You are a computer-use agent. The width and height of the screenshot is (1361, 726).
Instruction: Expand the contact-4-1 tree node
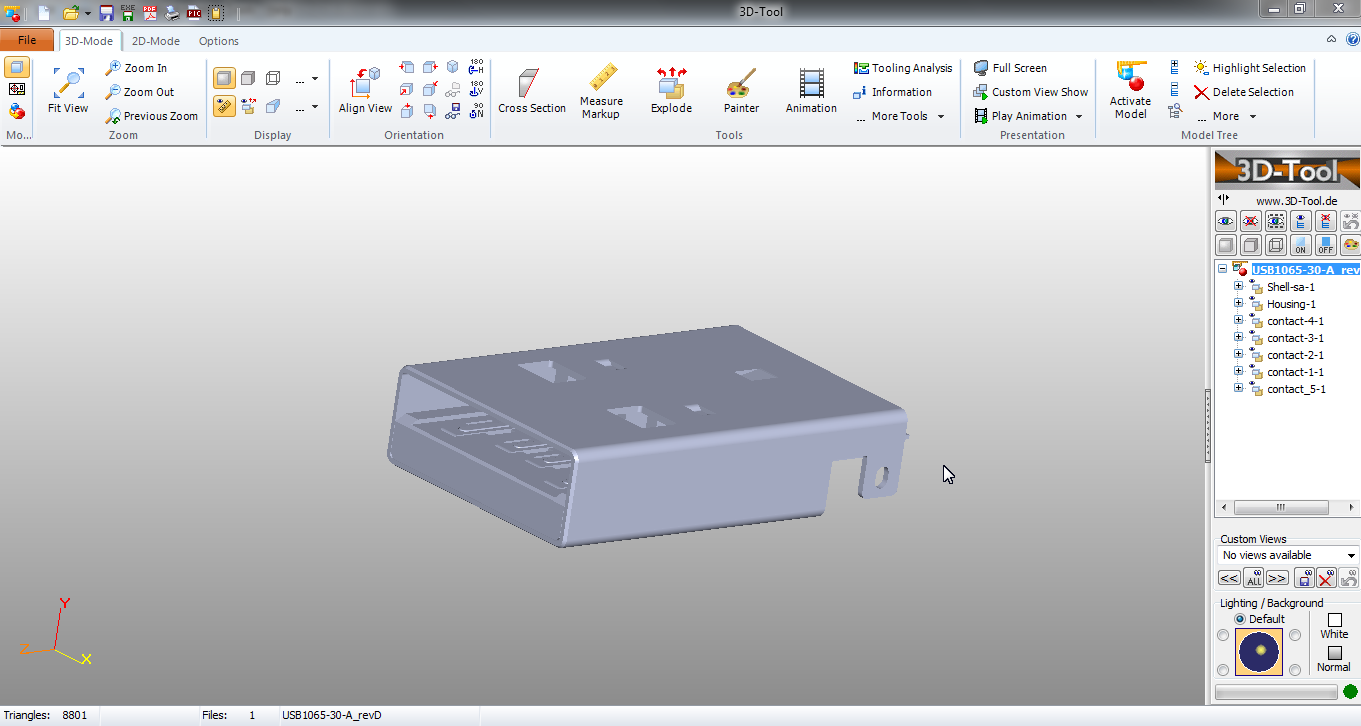pos(1238,320)
